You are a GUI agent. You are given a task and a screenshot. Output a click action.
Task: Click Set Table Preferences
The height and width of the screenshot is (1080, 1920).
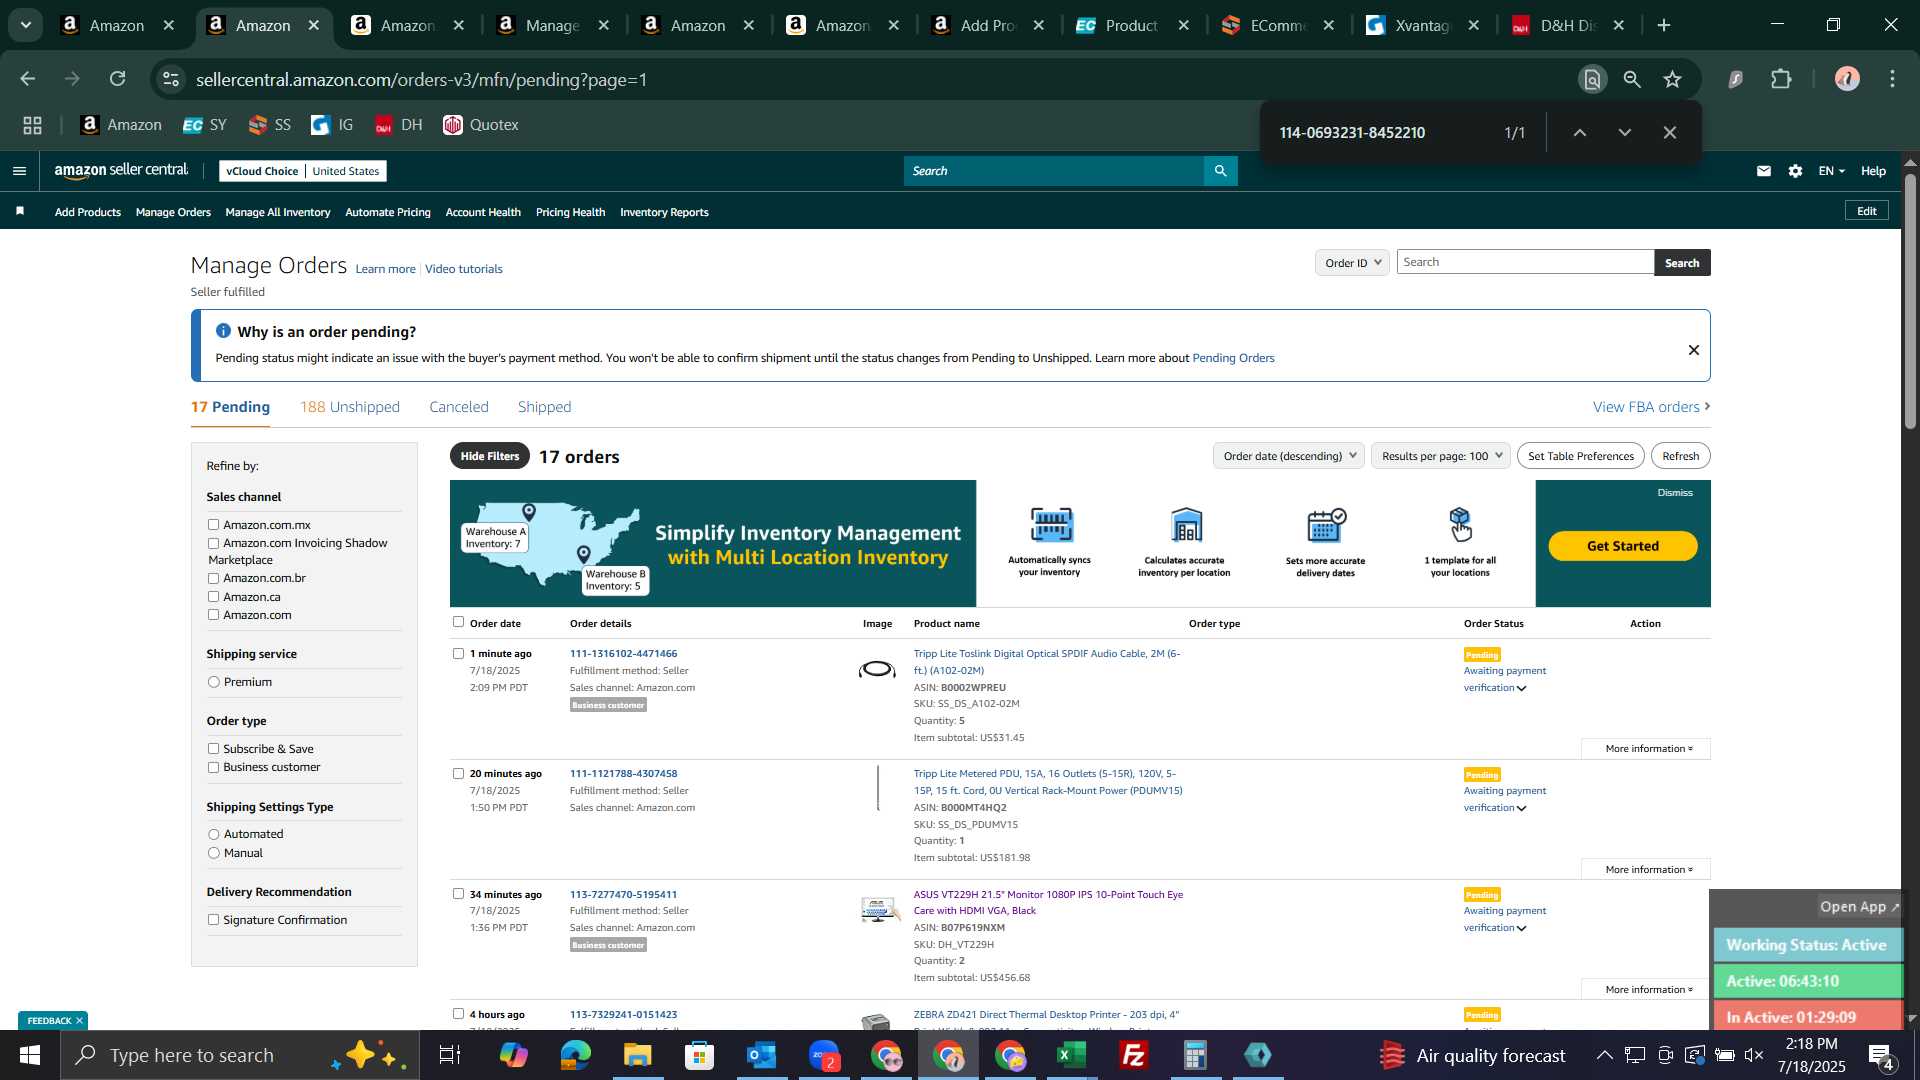click(1580, 456)
